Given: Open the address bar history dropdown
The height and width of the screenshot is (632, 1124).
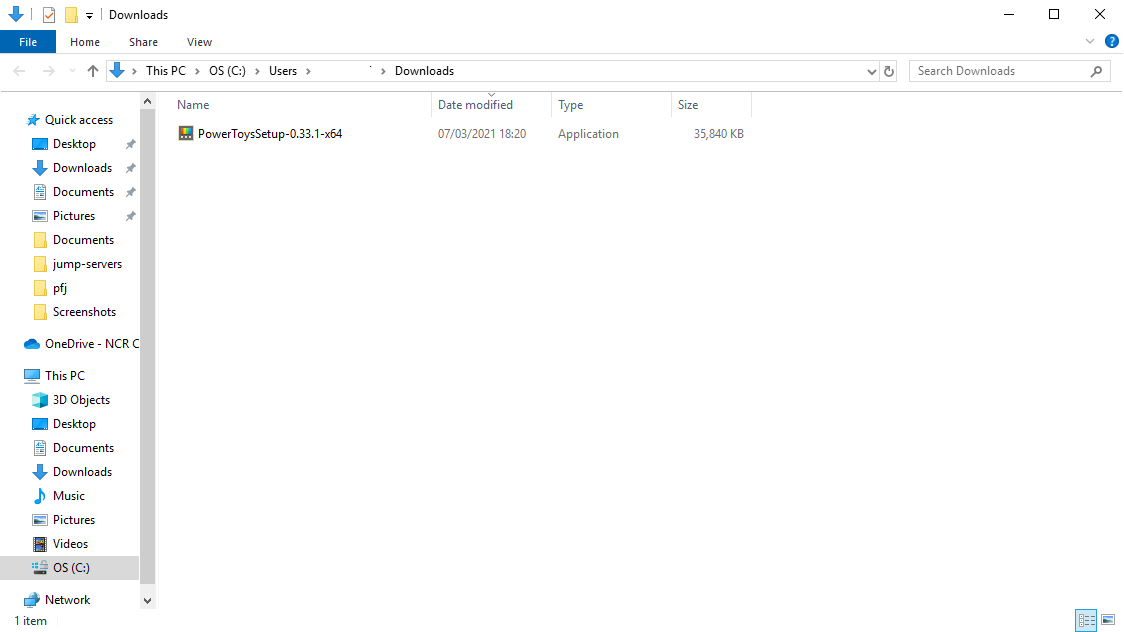Looking at the screenshot, I should pos(872,71).
